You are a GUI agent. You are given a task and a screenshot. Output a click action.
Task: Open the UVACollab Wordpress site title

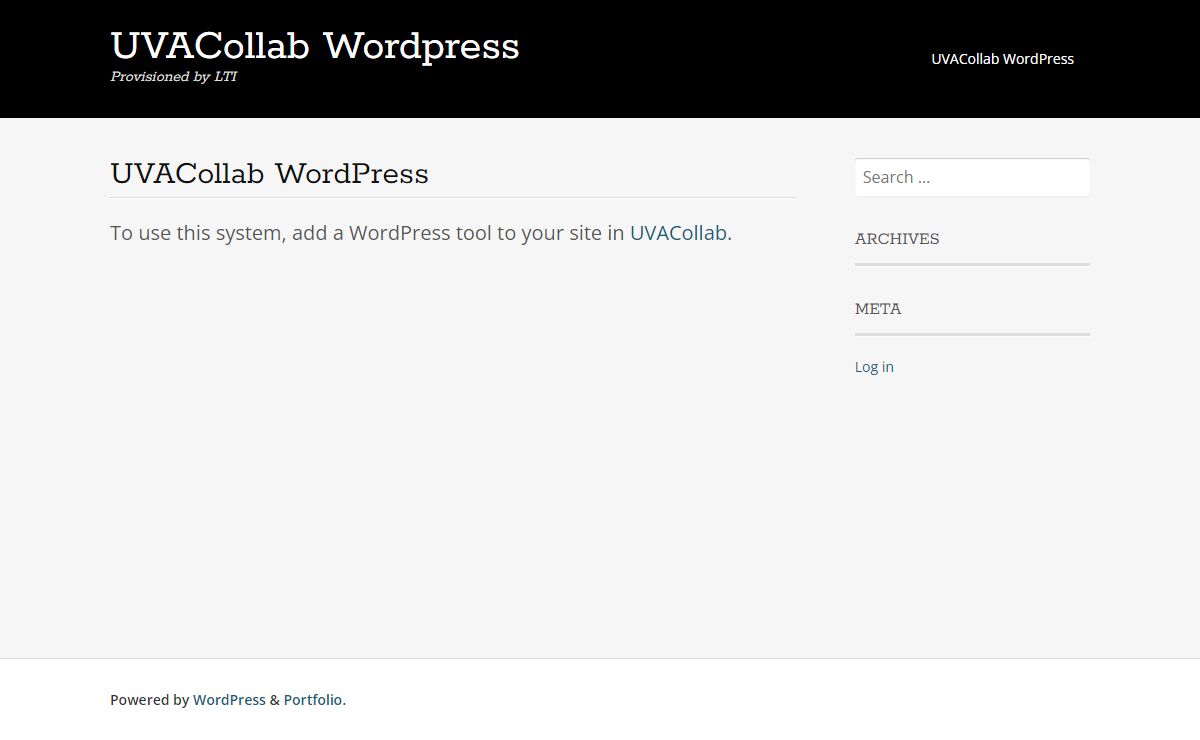tap(315, 46)
